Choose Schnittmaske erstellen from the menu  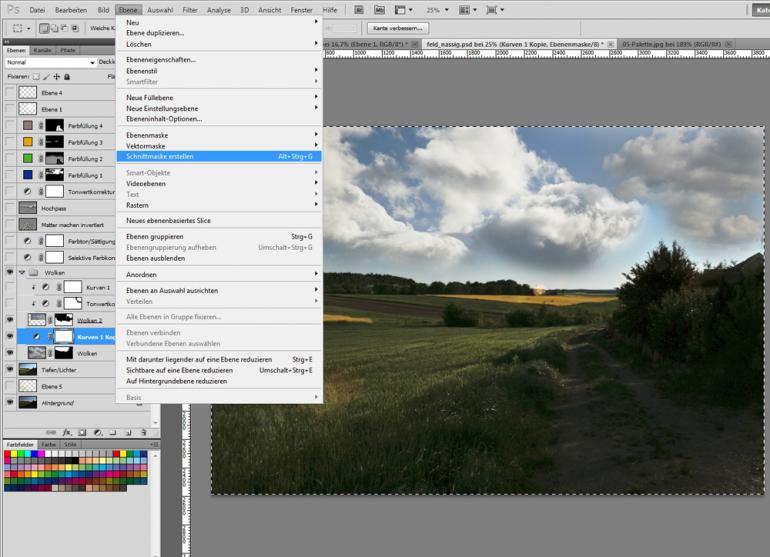point(160,156)
